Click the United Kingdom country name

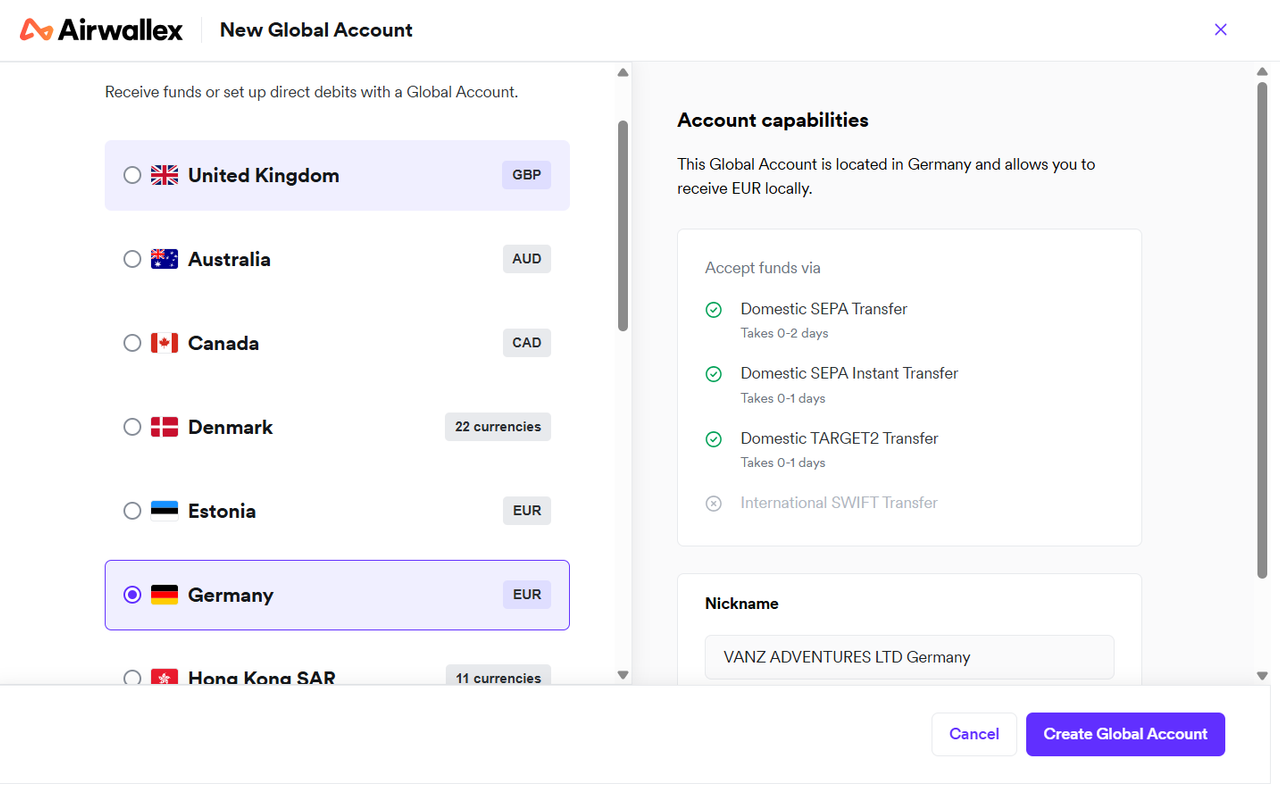pyautogui.click(x=264, y=175)
